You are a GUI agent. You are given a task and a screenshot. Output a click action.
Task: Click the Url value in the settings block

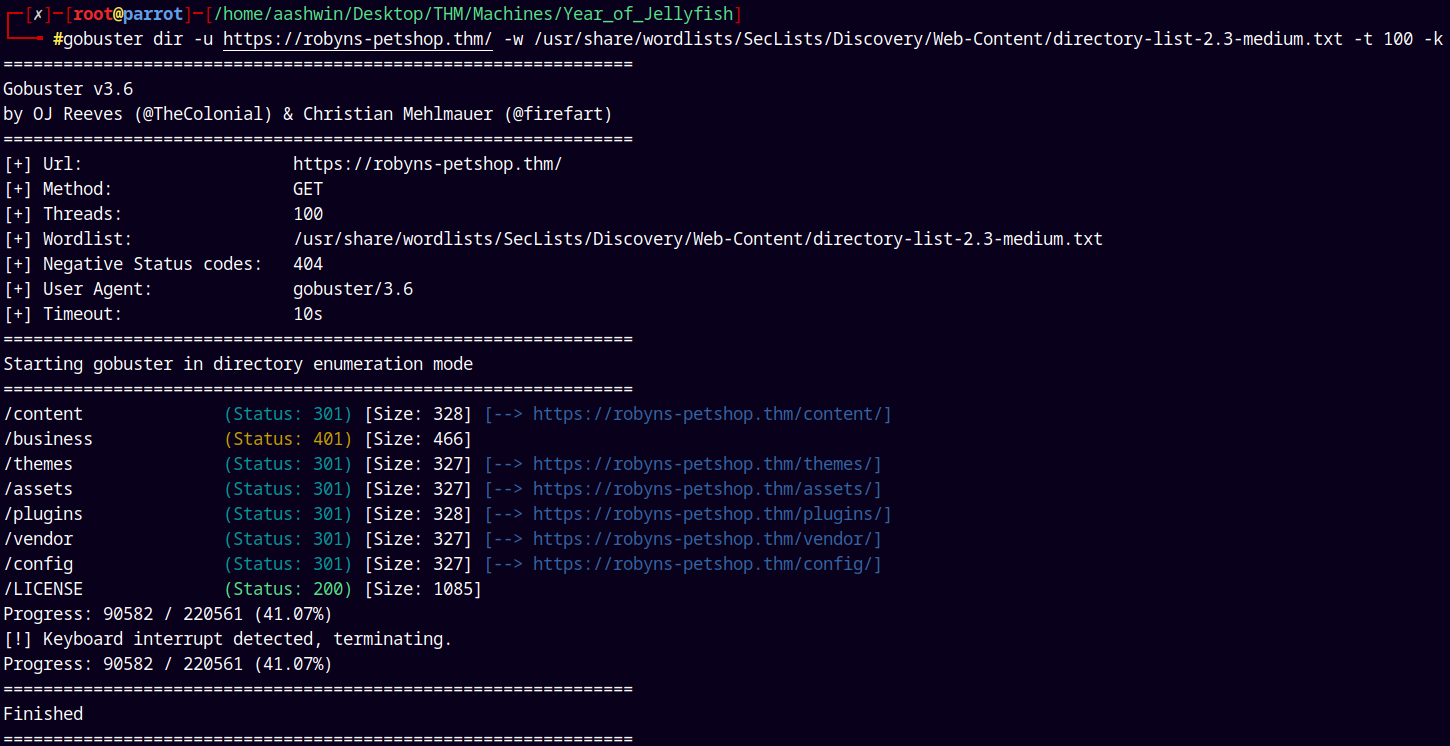point(434,164)
